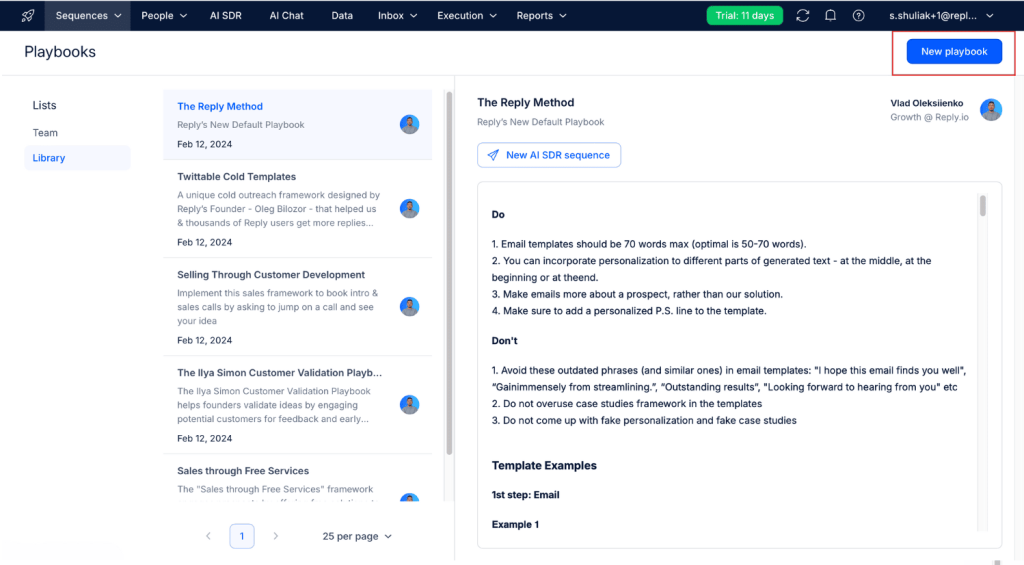Image resolution: width=1024 pixels, height=565 pixels.
Task: Click avatar on Twittable Cold Templates item
Action: 409,208
